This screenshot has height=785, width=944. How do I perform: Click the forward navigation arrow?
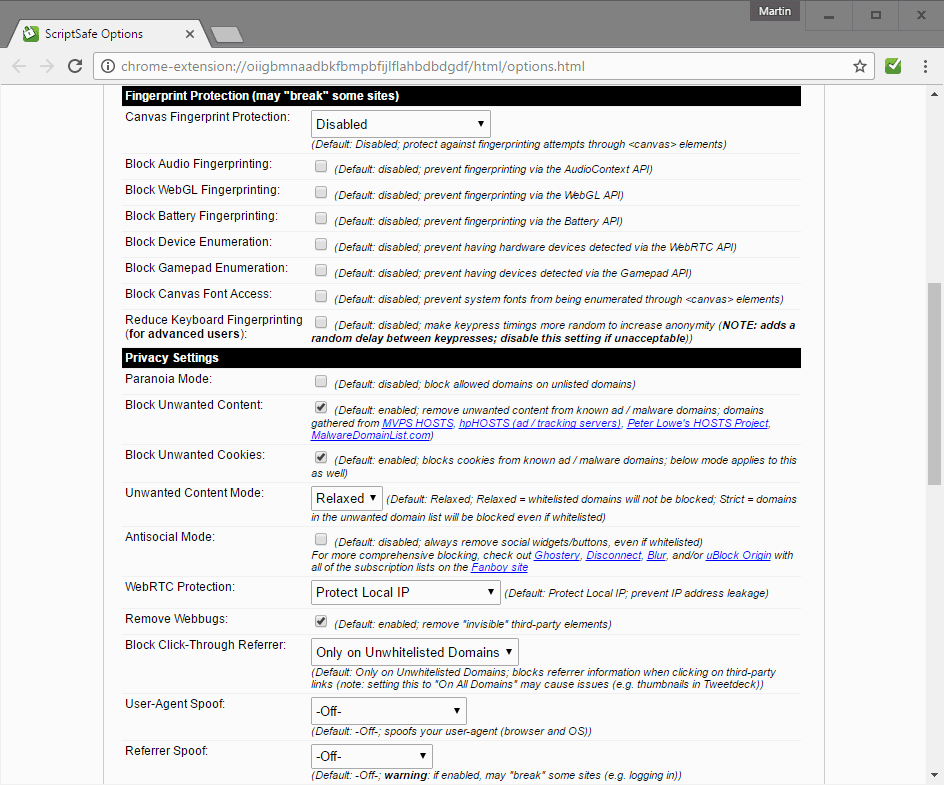pos(47,65)
